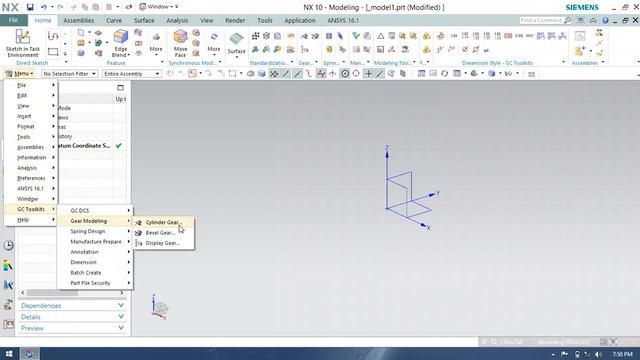This screenshot has width=640, height=360.
Task: Switch to the Curve ribbon tab
Action: [x=114, y=20]
